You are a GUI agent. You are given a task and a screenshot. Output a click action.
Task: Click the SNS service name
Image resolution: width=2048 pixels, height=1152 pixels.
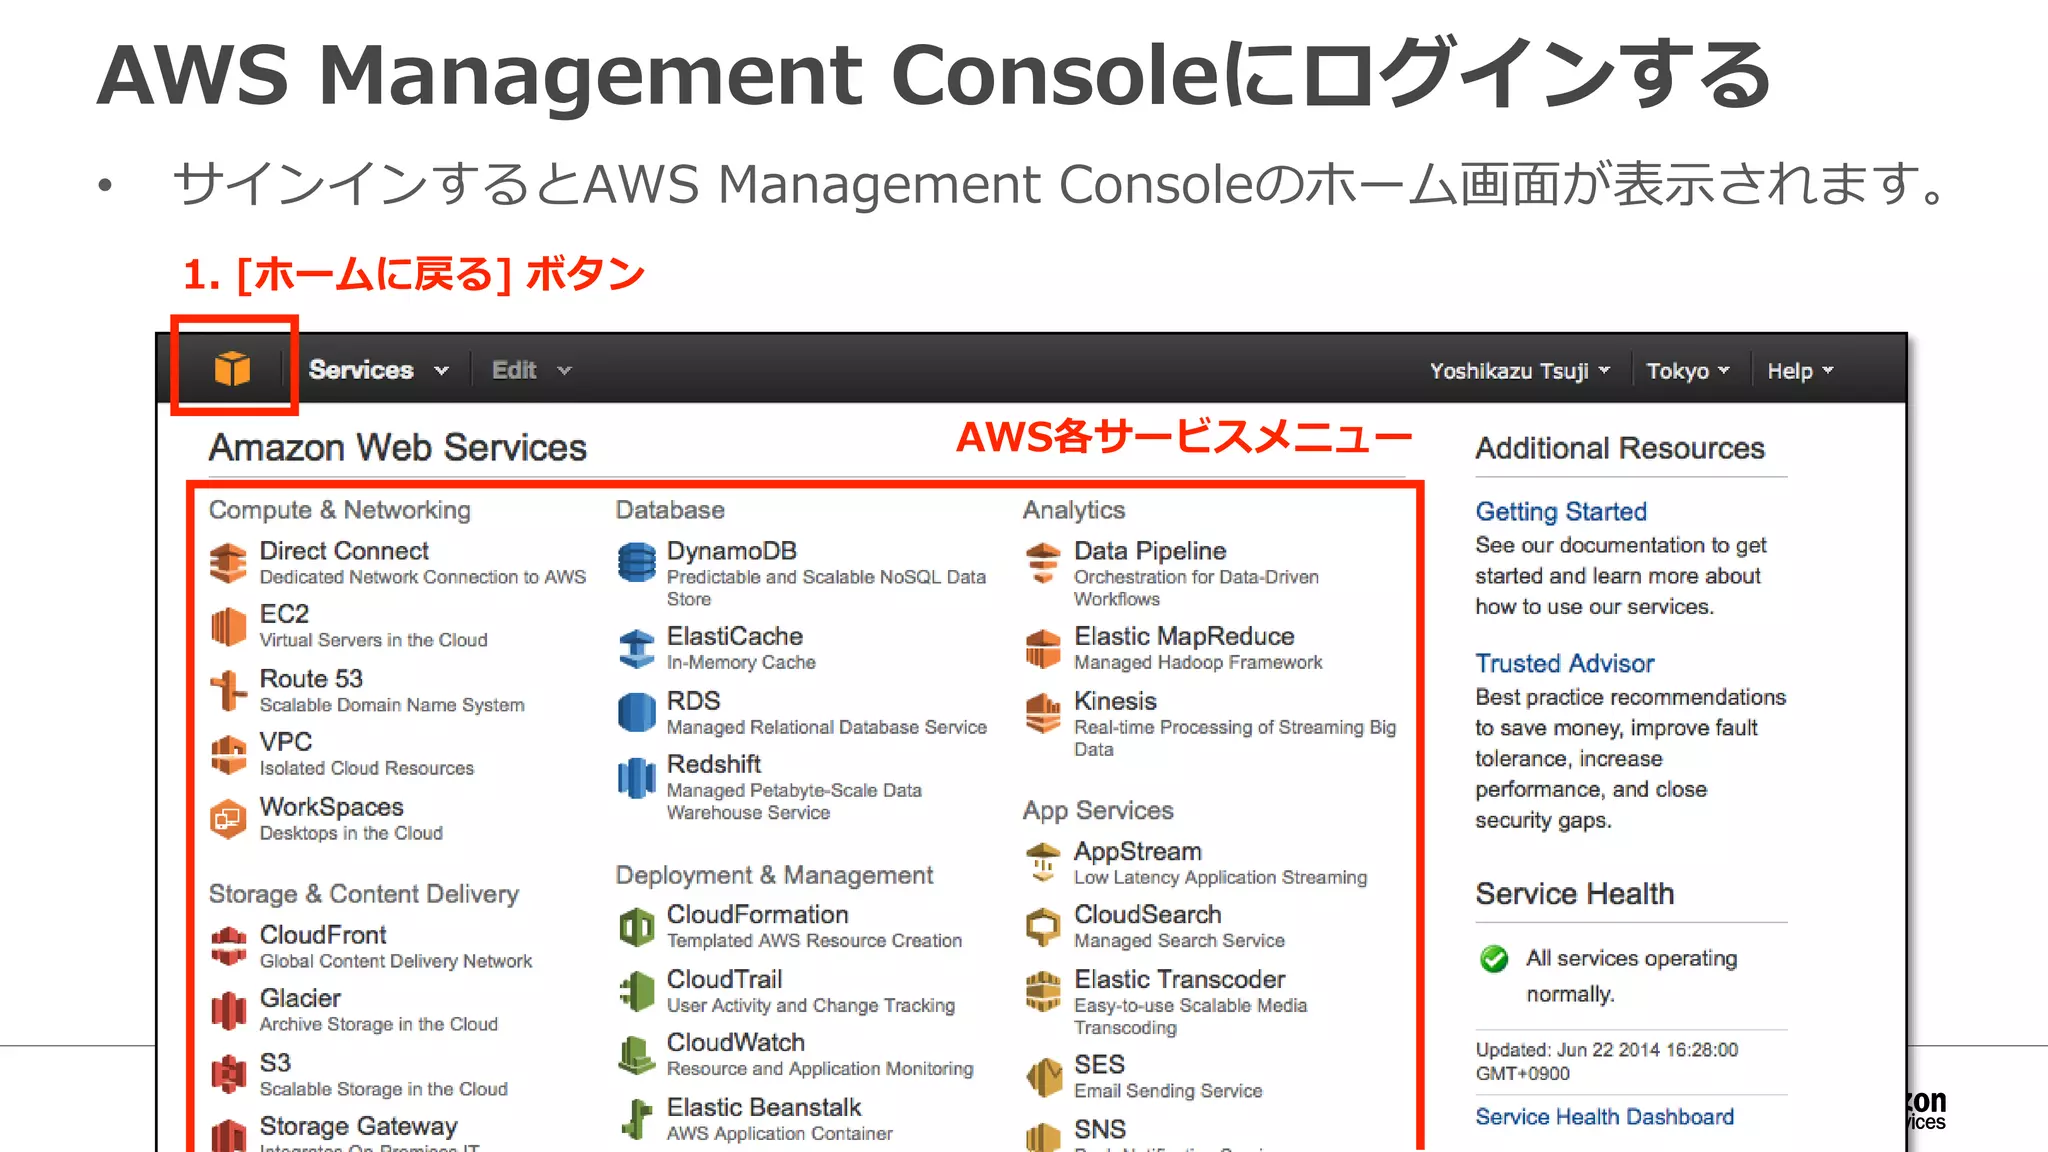pos(1099,1129)
